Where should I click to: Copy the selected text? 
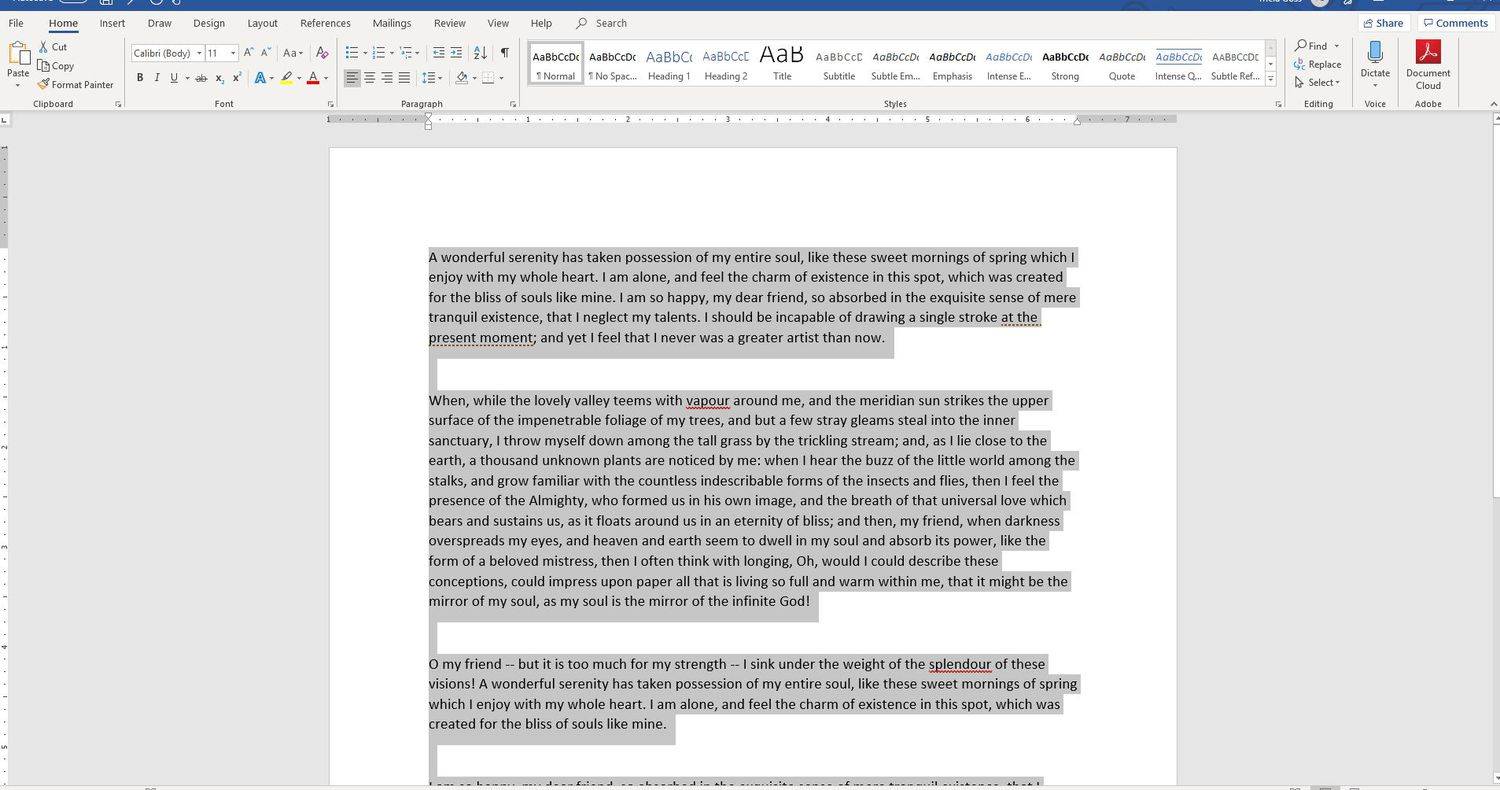pos(55,66)
